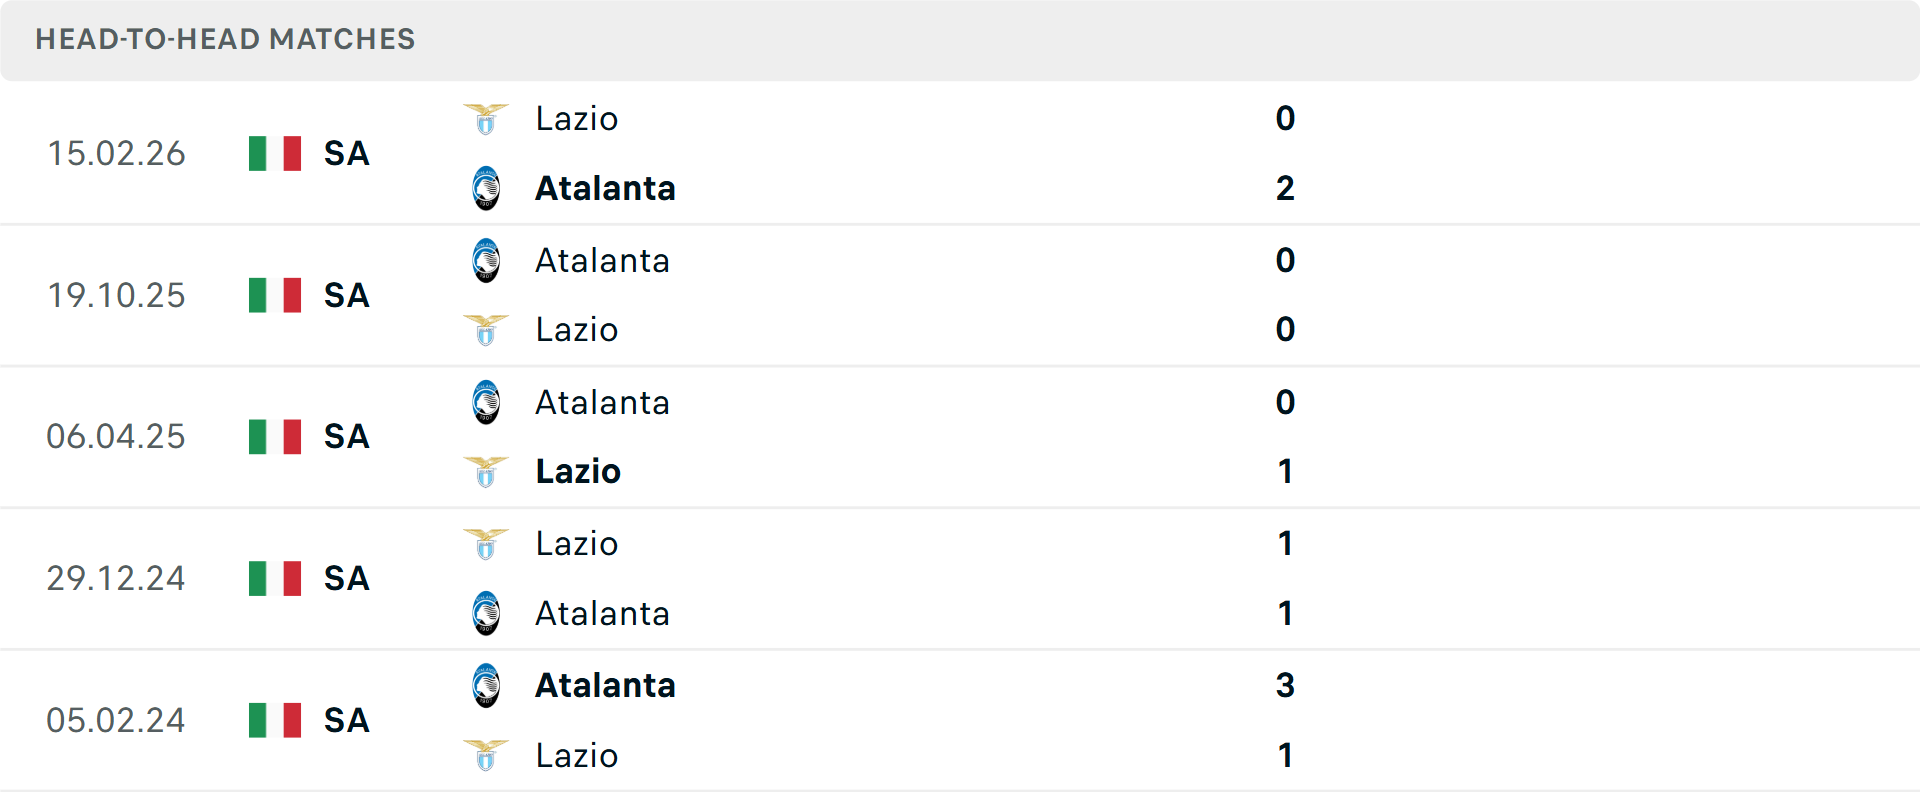Select the Italian flag icon next to 19.10.25
This screenshot has height=792, width=1920.
274,295
